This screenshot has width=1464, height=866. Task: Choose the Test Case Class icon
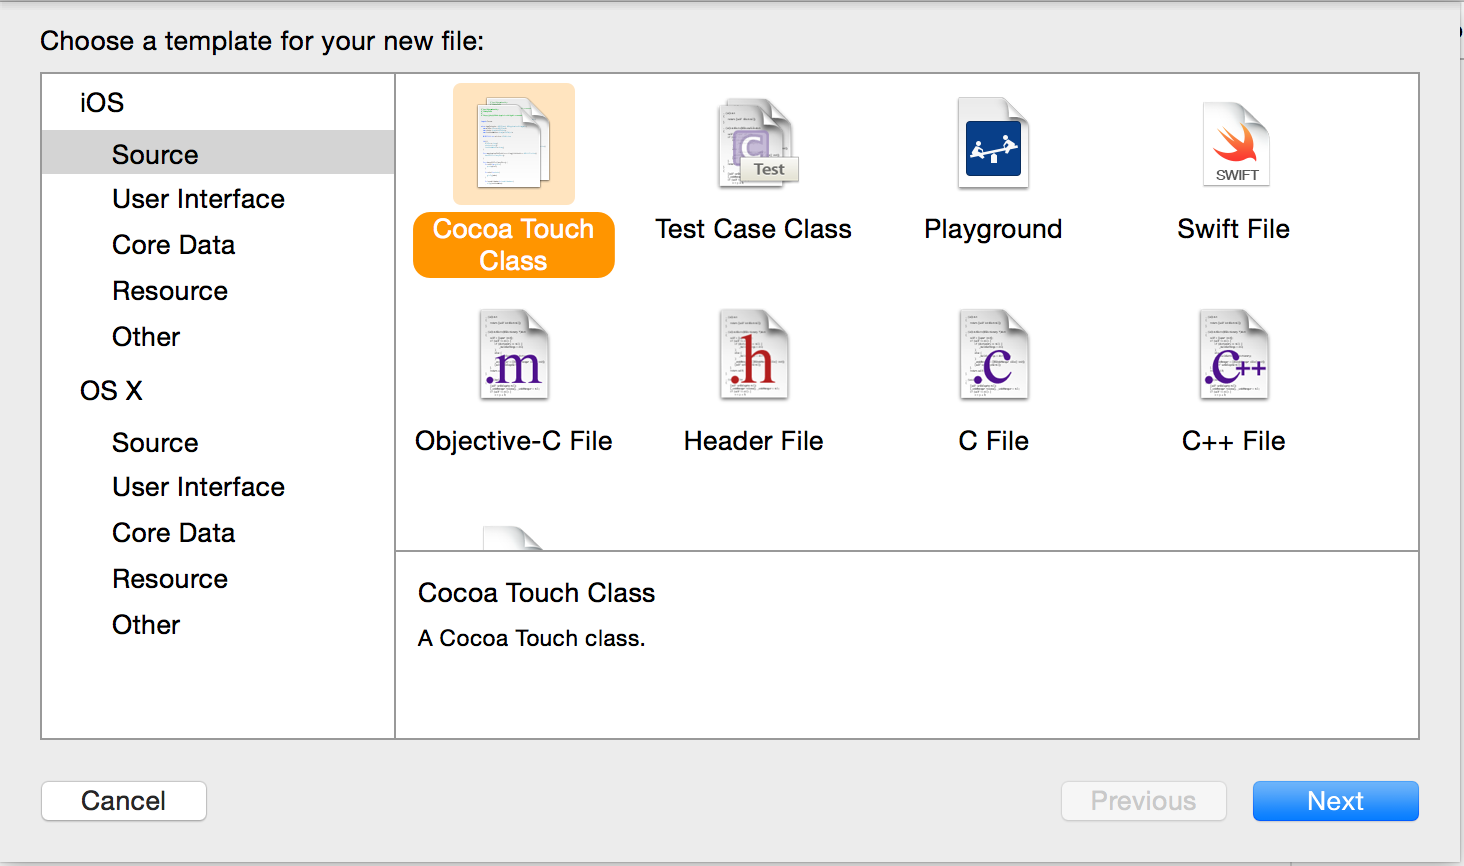click(756, 143)
